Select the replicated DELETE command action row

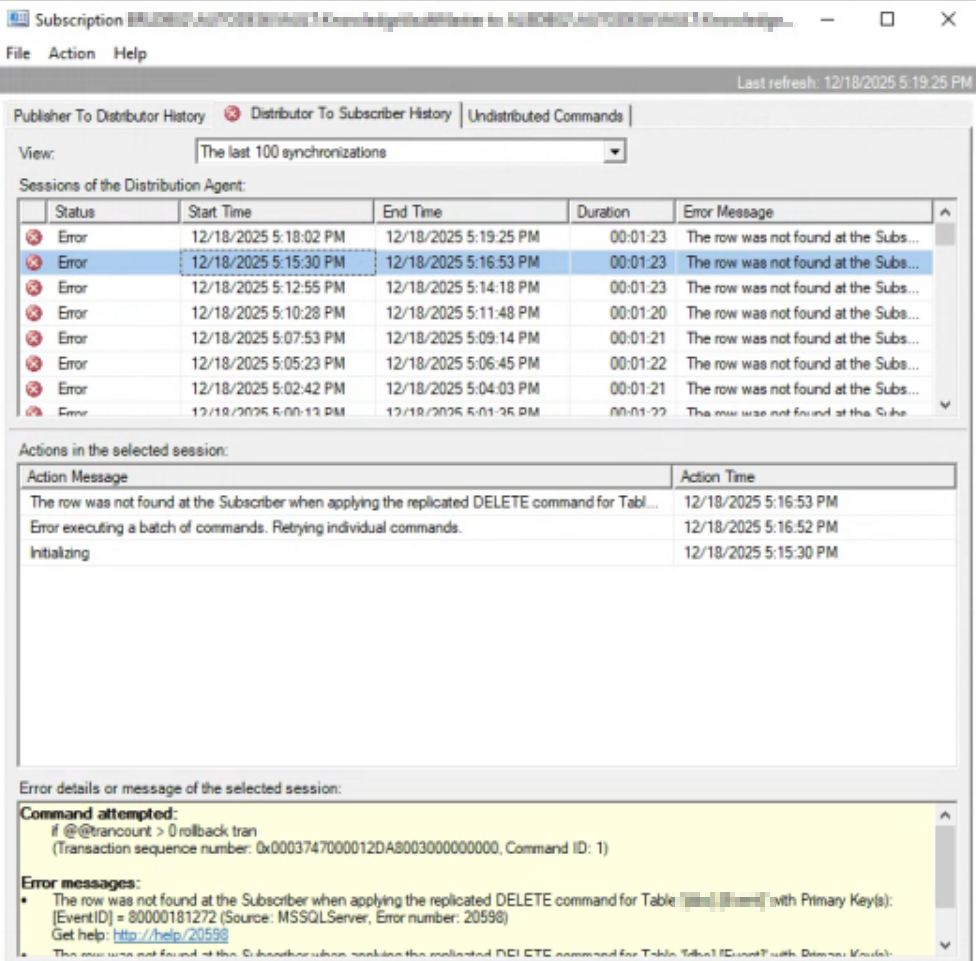click(487, 502)
